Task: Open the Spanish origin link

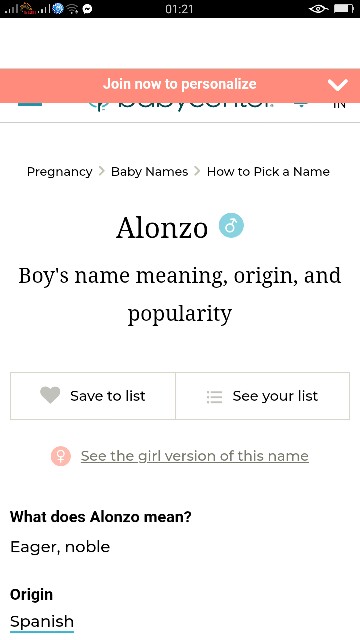Action: pyautogui.click(x=42, y=622)
